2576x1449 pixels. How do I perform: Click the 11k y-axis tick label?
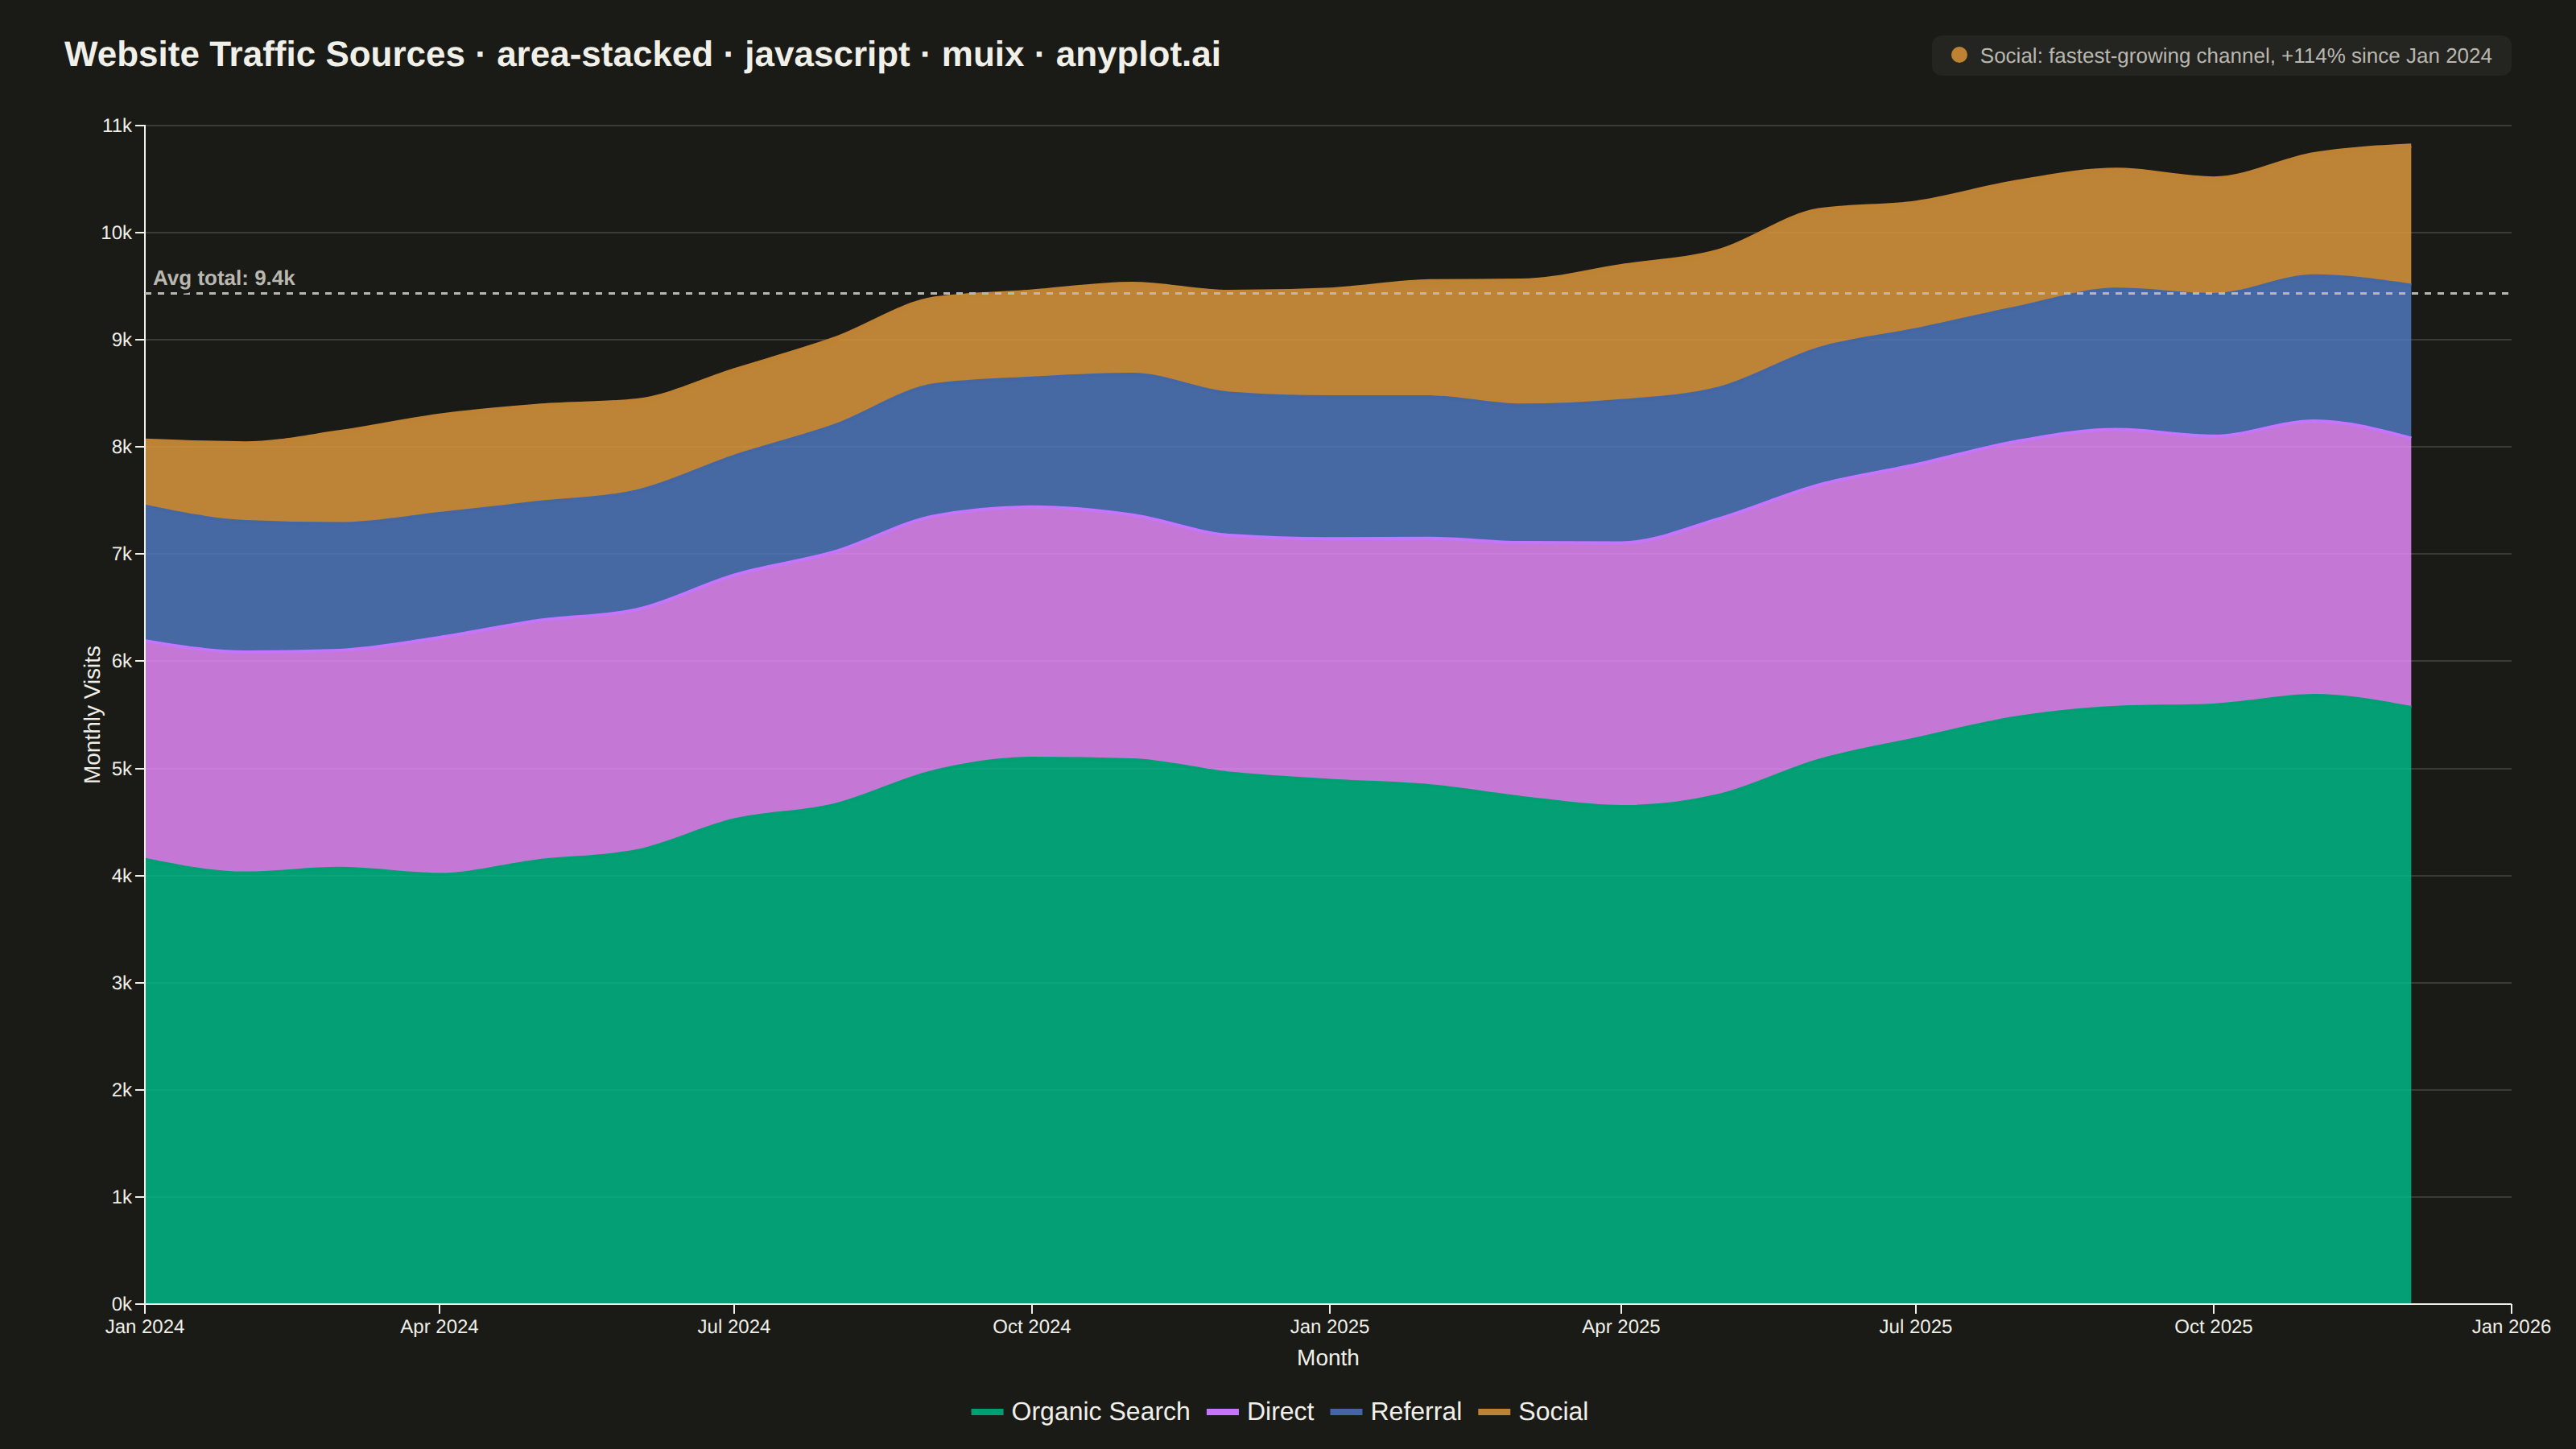click(117, 126)
